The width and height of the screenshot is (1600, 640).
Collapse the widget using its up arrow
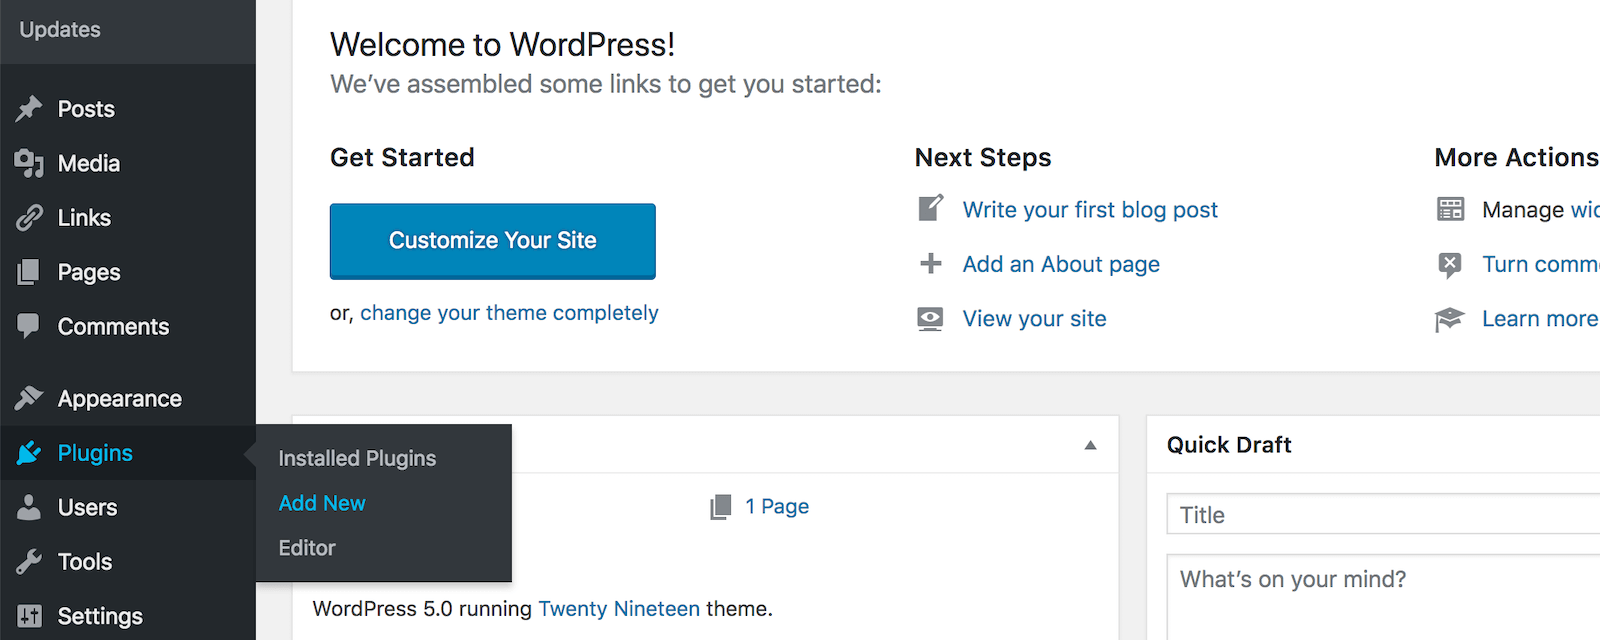click(x=1089, y=445)
